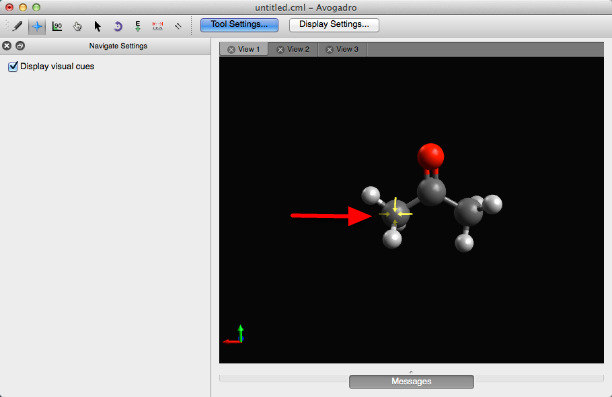The height and width of the screenshot is (397, 612).
Task: Open the Display Settings panel
Action: pos(334,25)
